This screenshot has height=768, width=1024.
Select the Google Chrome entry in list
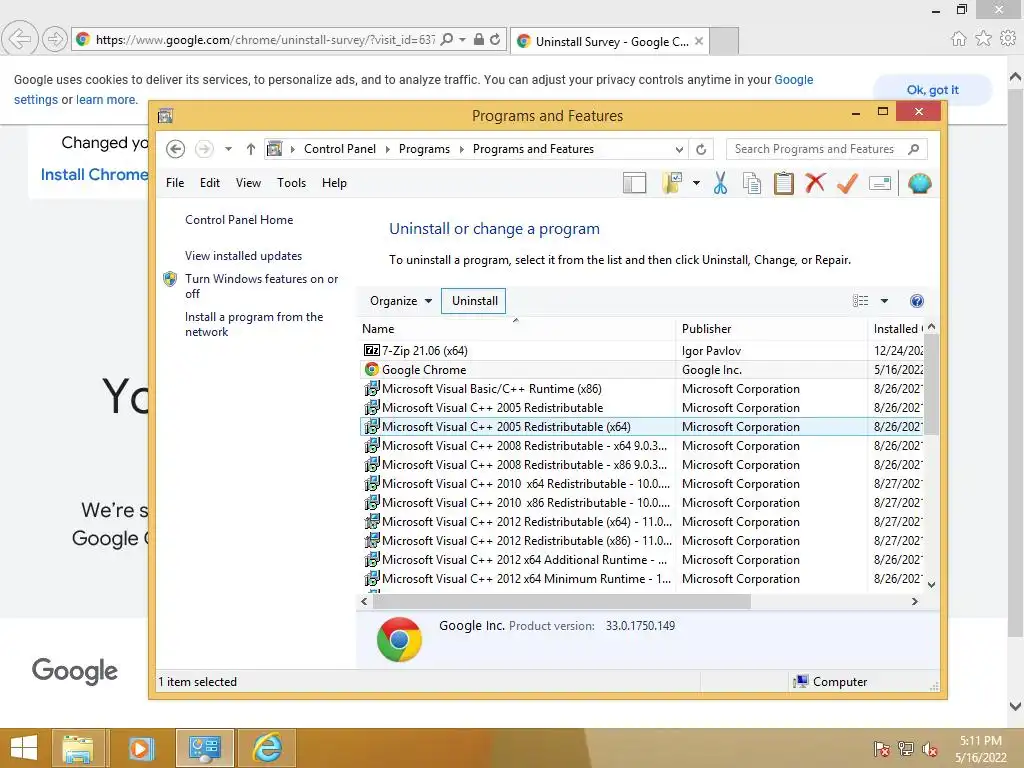click(641, 370)
